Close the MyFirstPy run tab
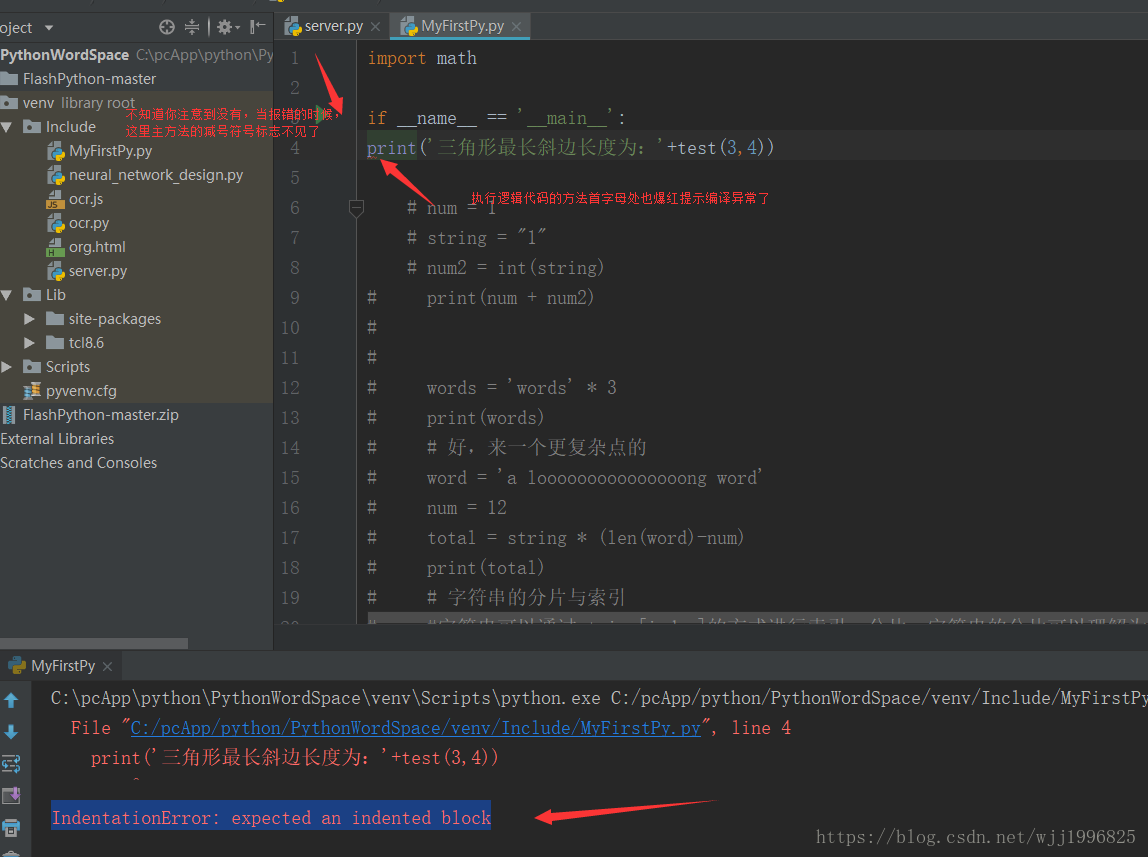Image resolution: width=1148 pixels, height=857 pixels. (108, 666)
